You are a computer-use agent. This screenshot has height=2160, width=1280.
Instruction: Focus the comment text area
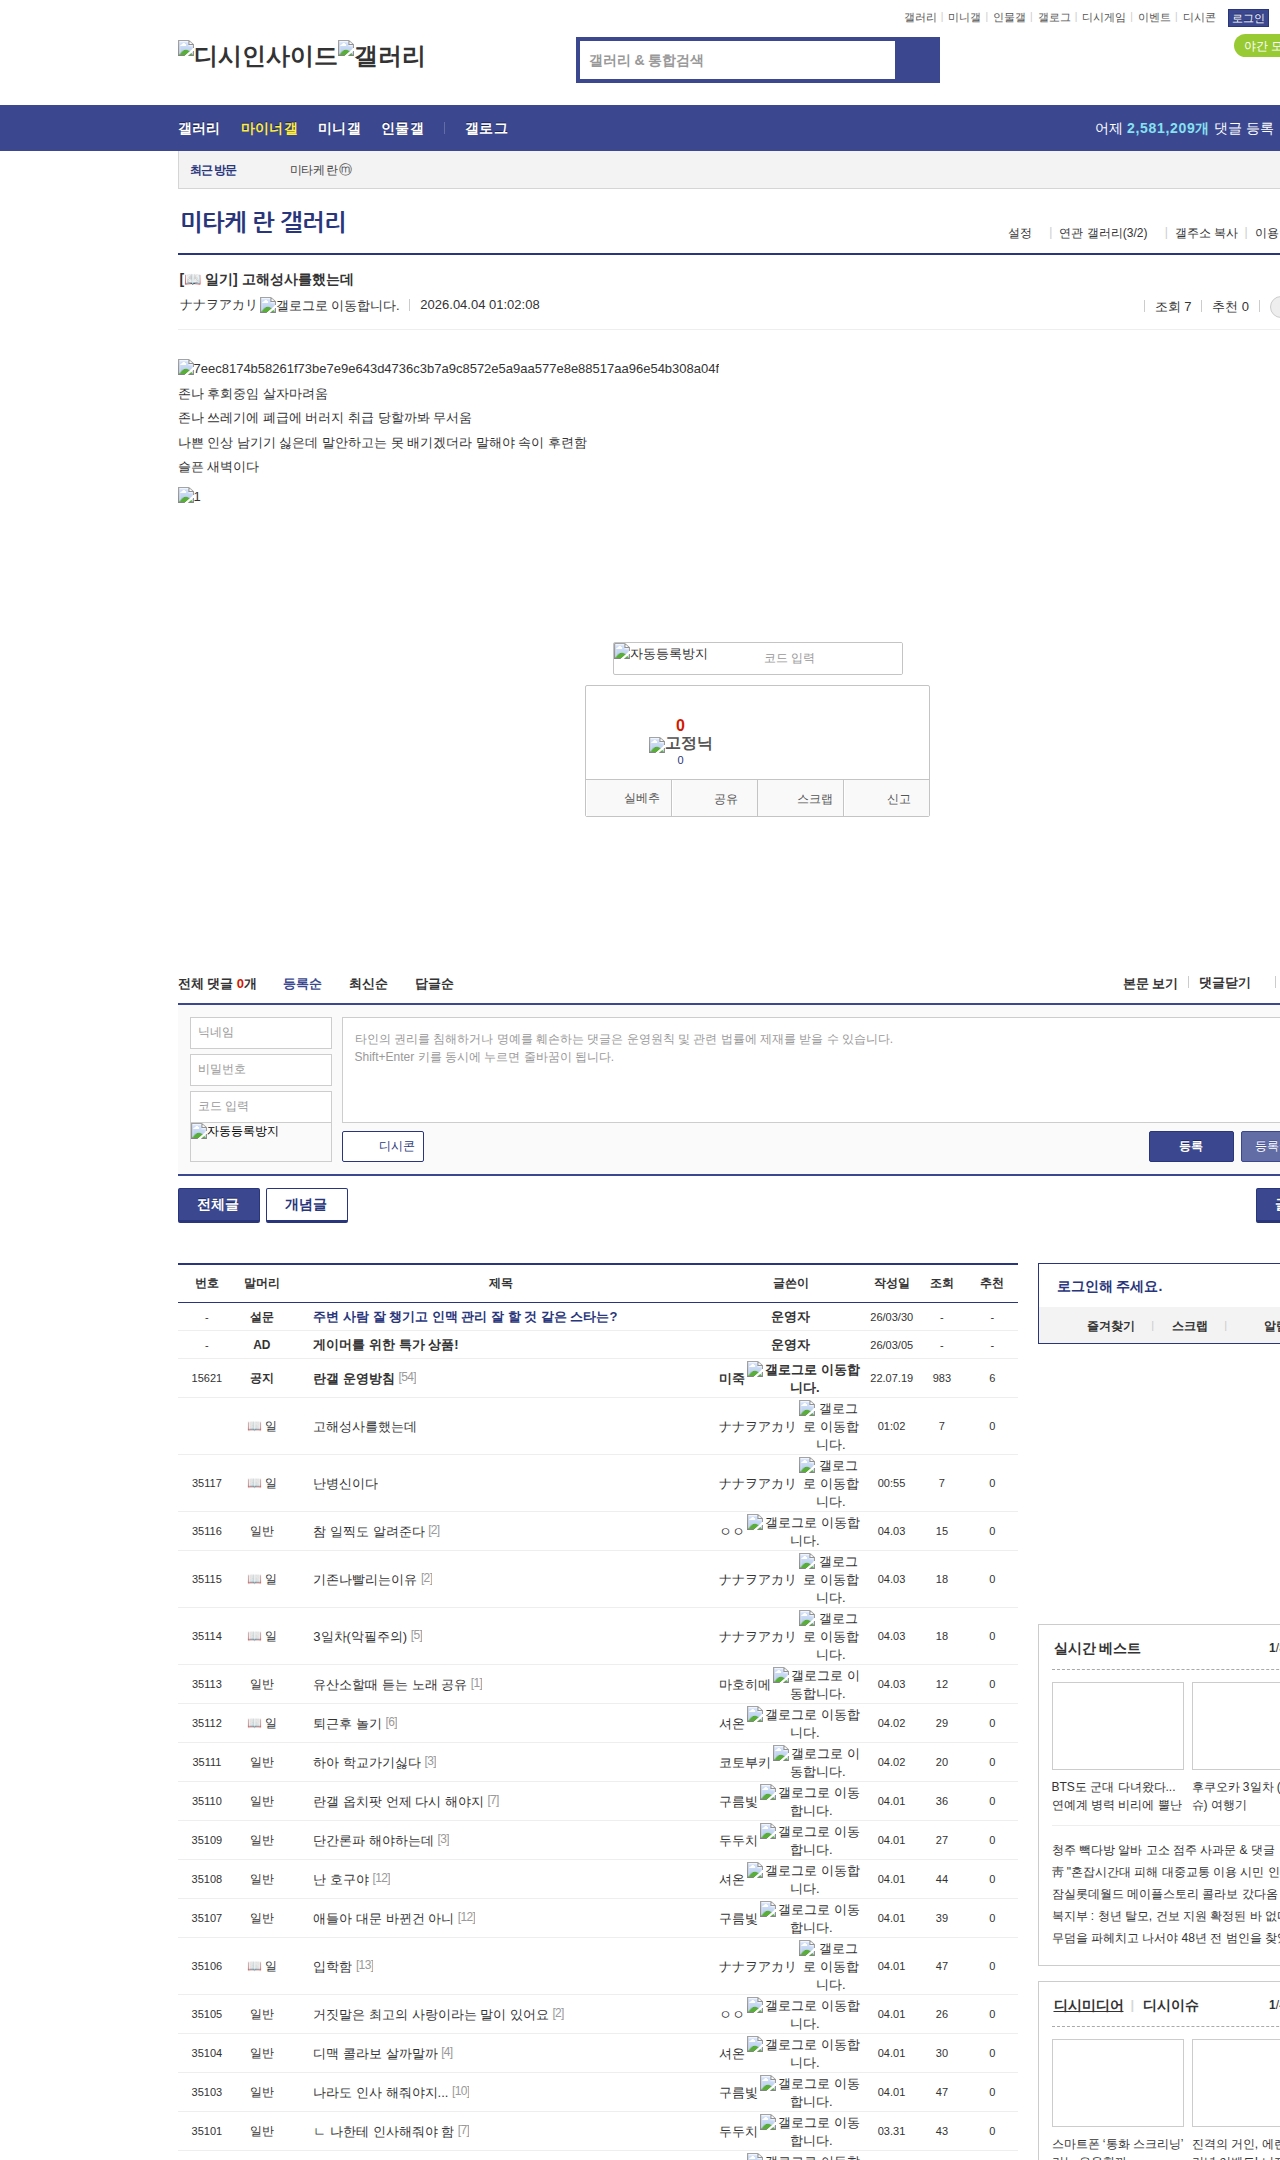click(811, 1070)
